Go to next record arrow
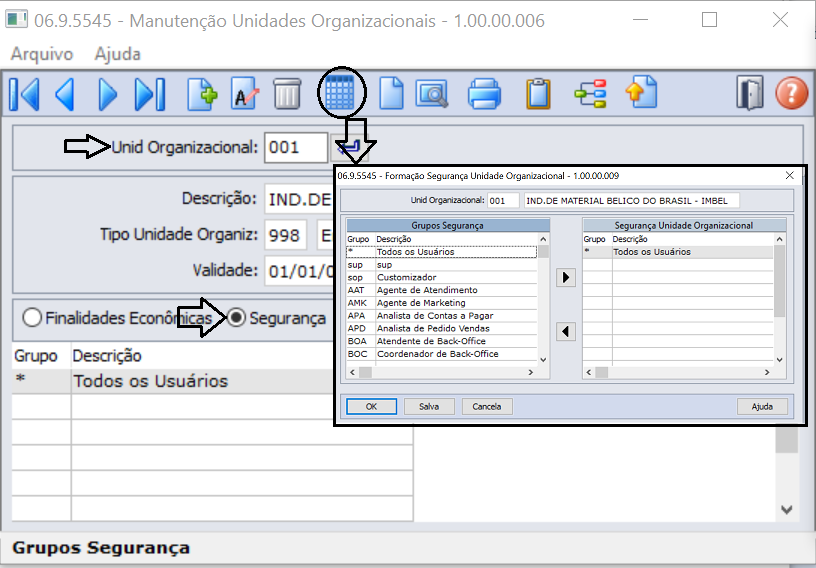Image resolution: width=816 pixels, height=568 pixels. [x=108, y=94]
